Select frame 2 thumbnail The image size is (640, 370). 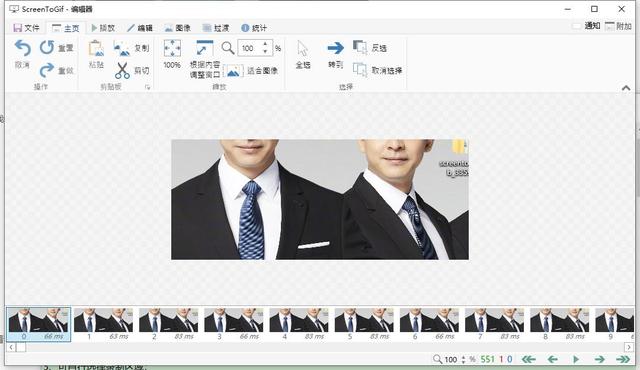169,324
